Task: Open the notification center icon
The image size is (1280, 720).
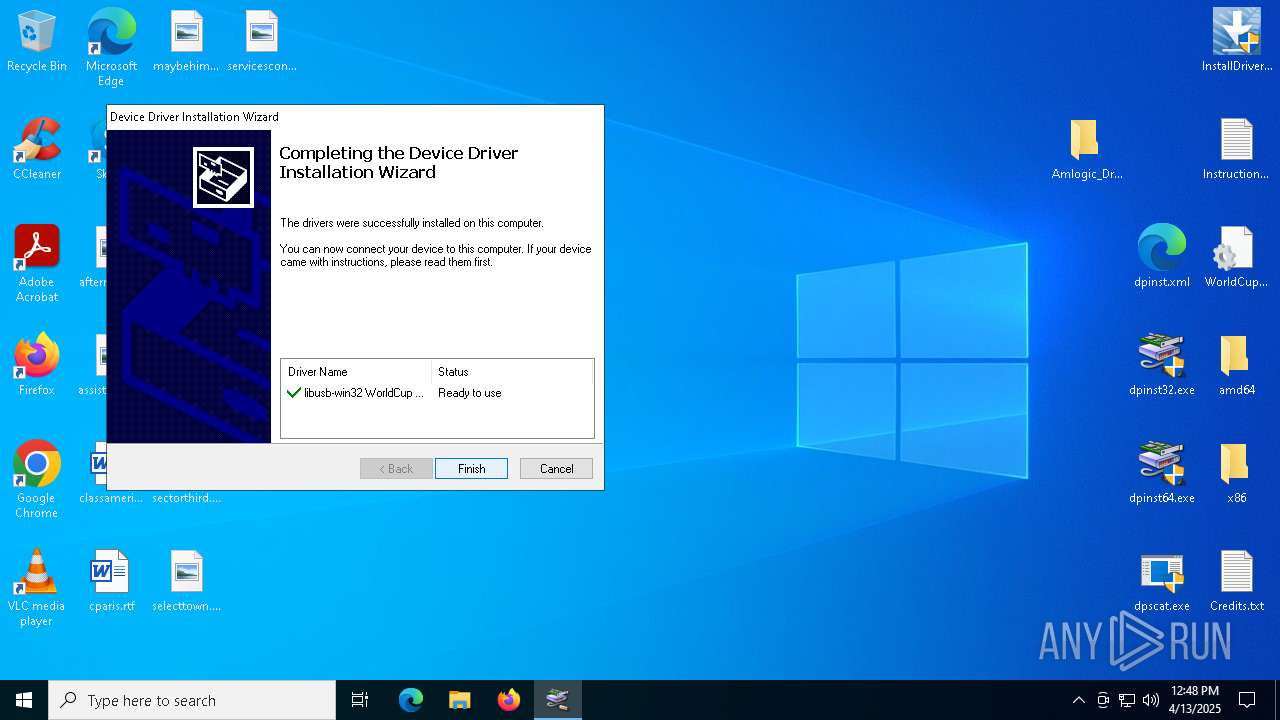Action: coord(1247,700)
